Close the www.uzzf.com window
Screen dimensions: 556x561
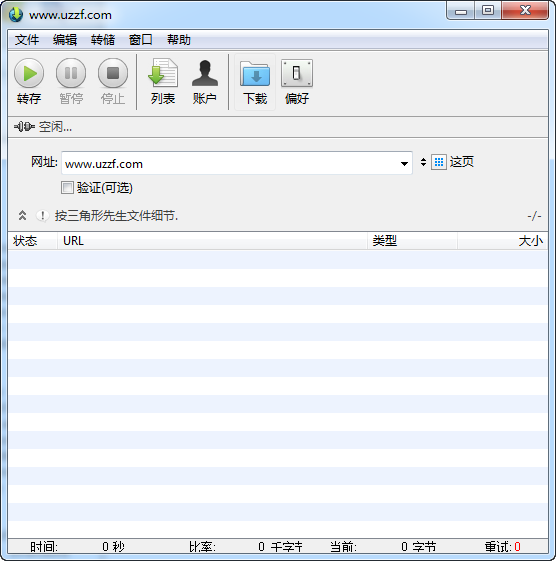click(x=525, y=11)
